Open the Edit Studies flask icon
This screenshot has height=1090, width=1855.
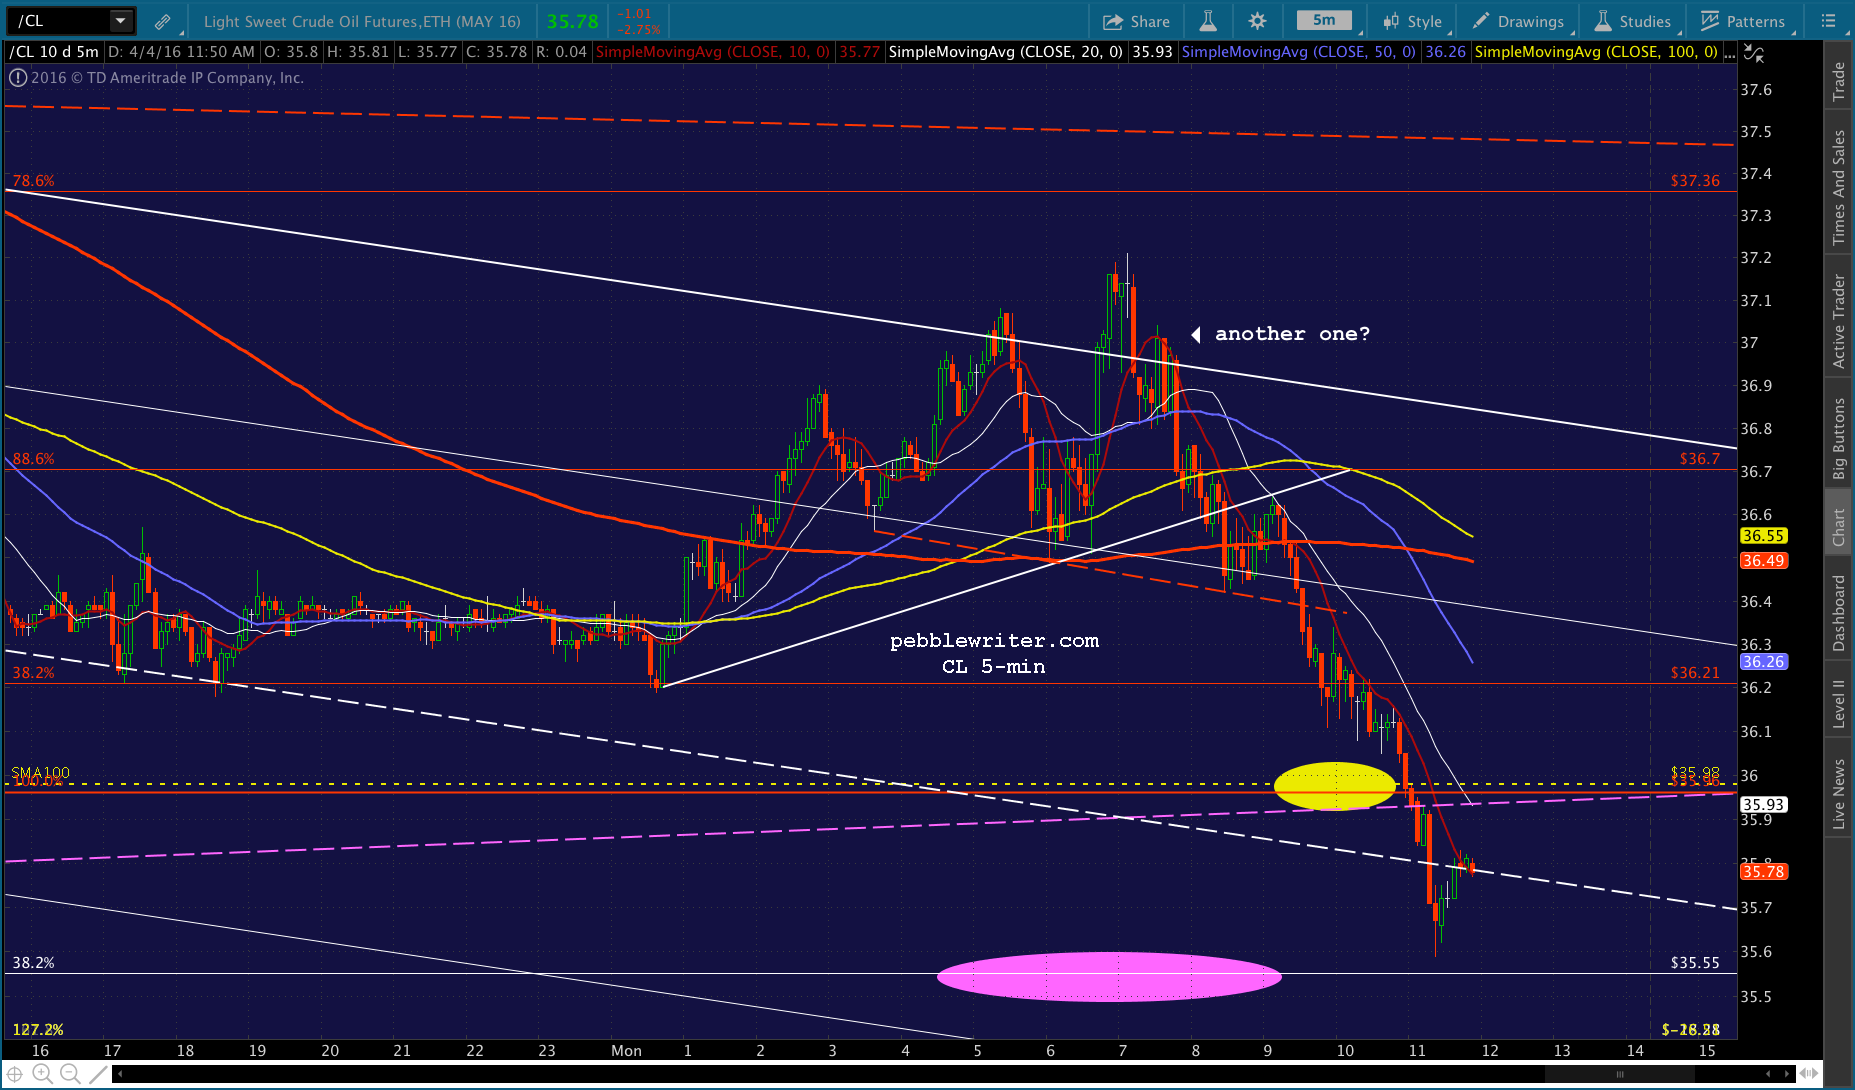point(1208,21)
